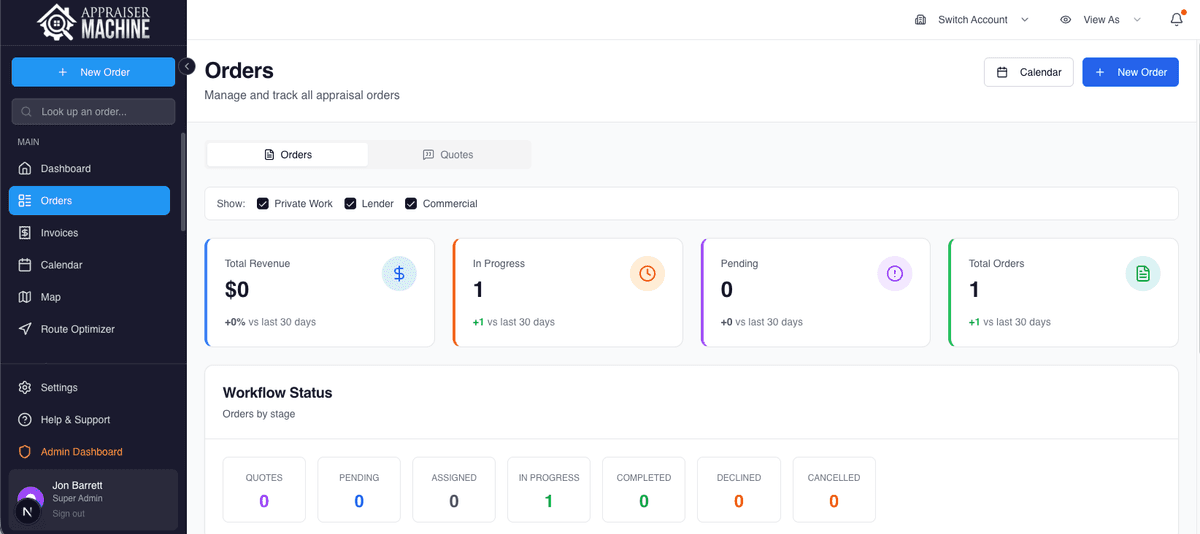Viewport: 1200px width, 534px height.
Task: Open the View As dropdown
Action: tap(1100, 20)
